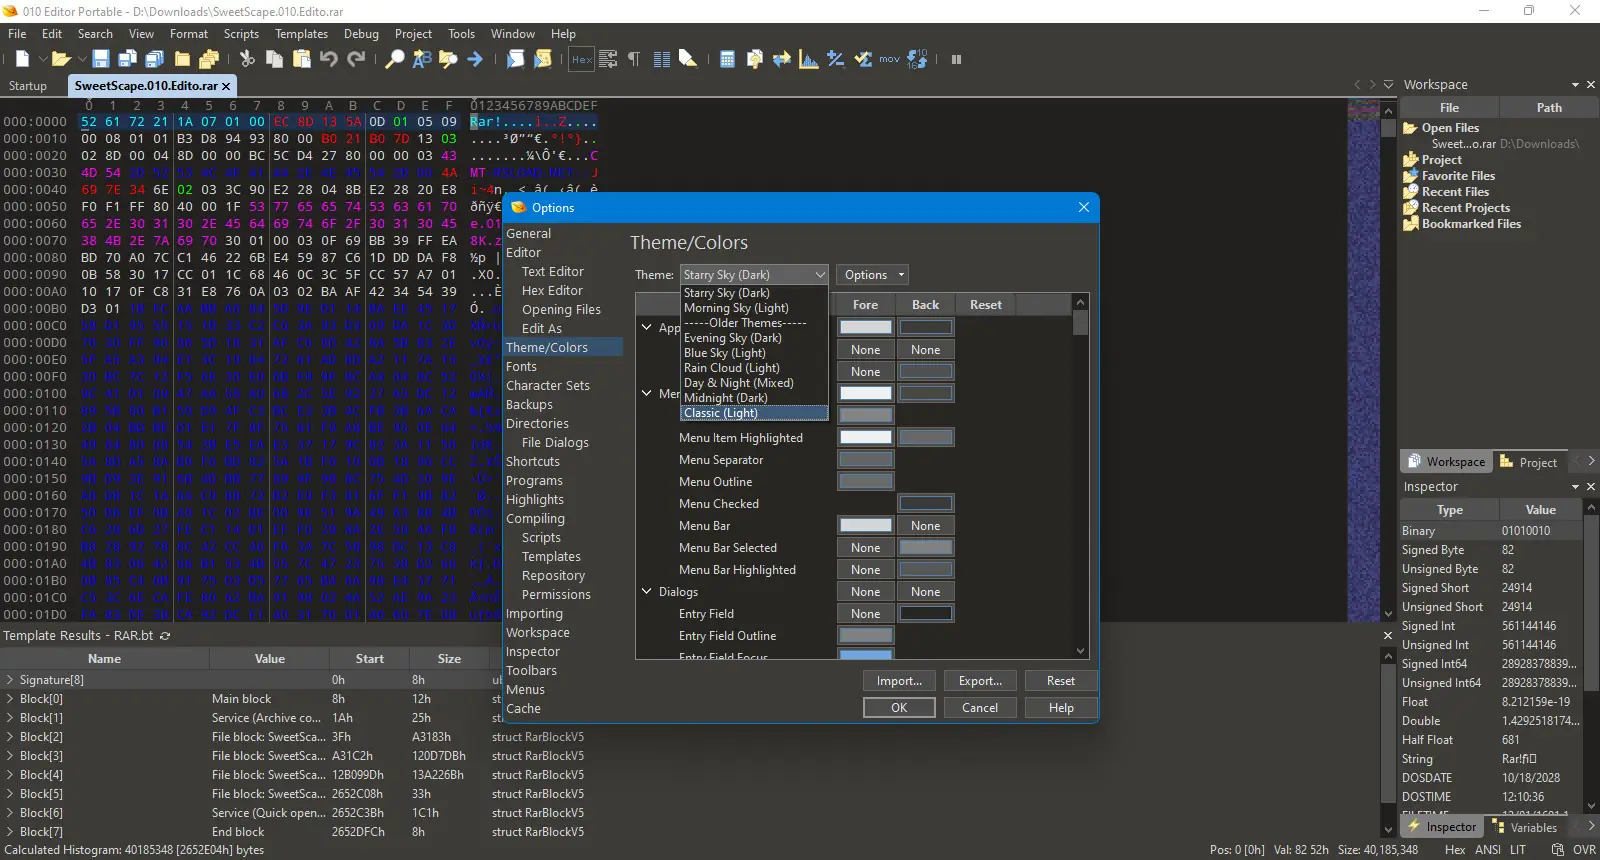Select Fonts in the options list
This screenshot has height=860, width=1600.
521,367
